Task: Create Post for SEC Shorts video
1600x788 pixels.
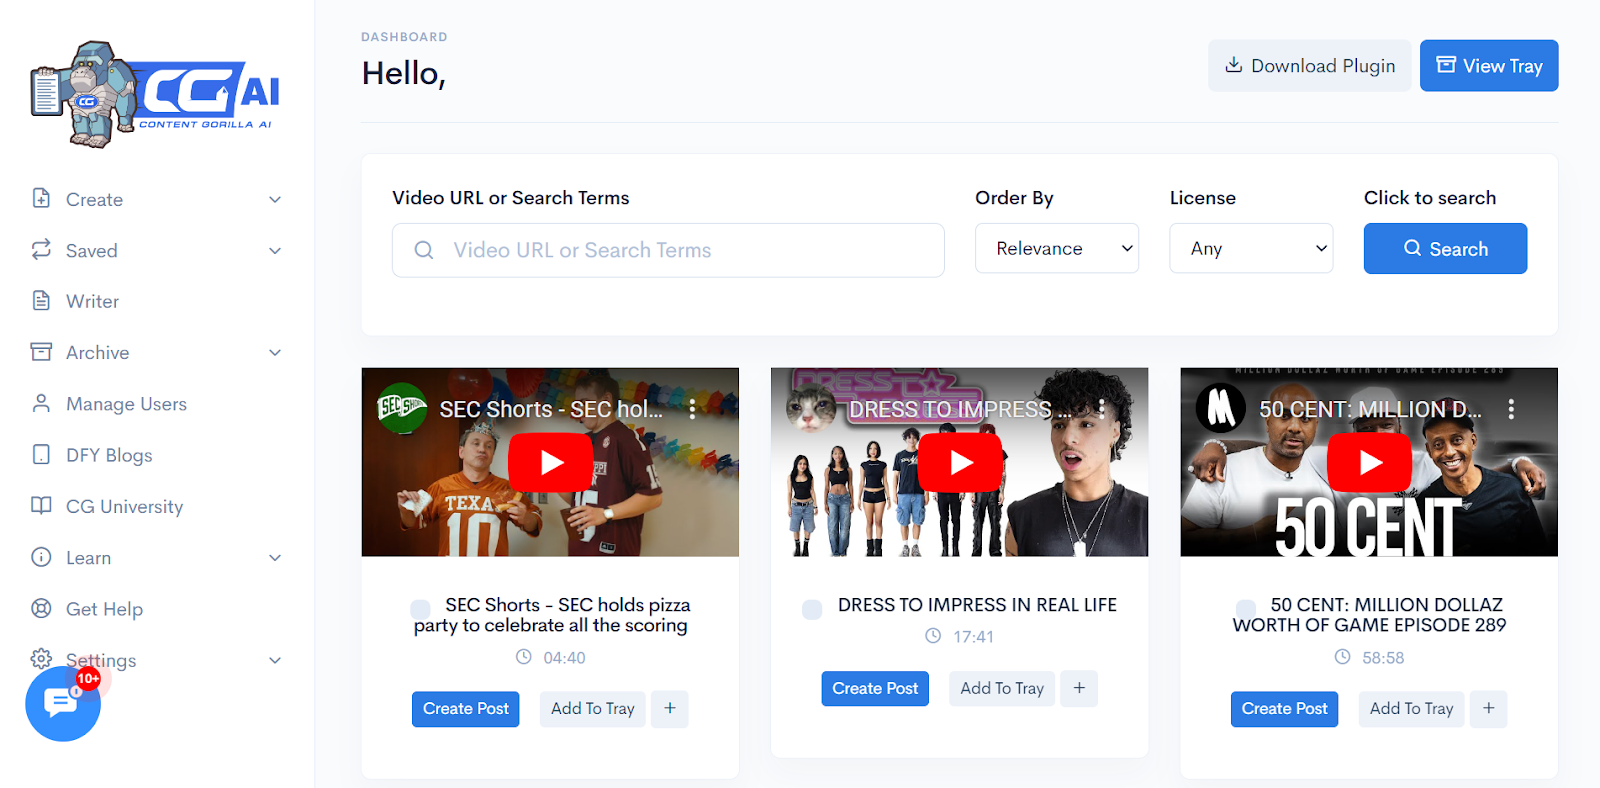Action: tap(466, 709)
